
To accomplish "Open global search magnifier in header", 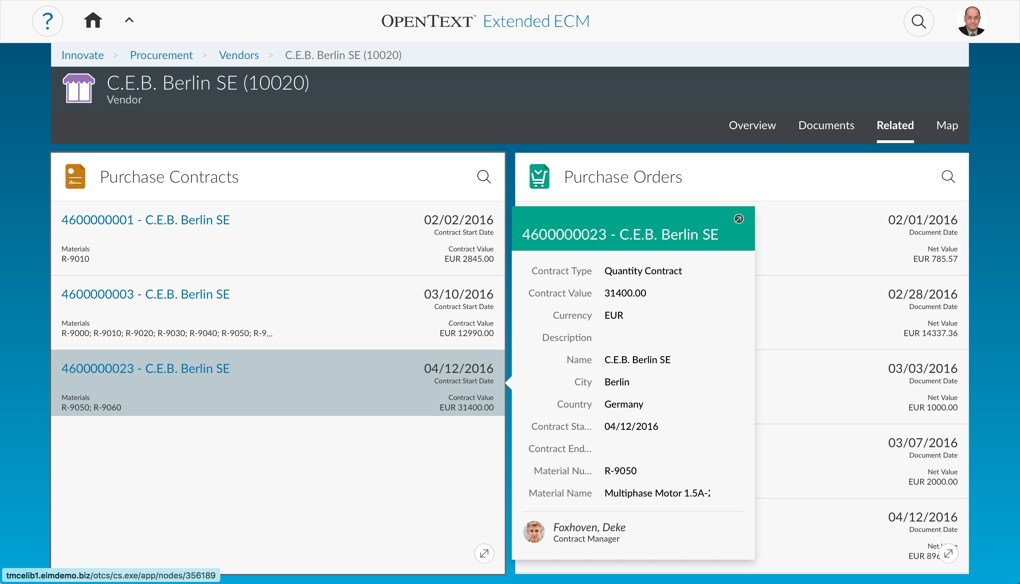I will pyautogui.click(x=919, y=21).
